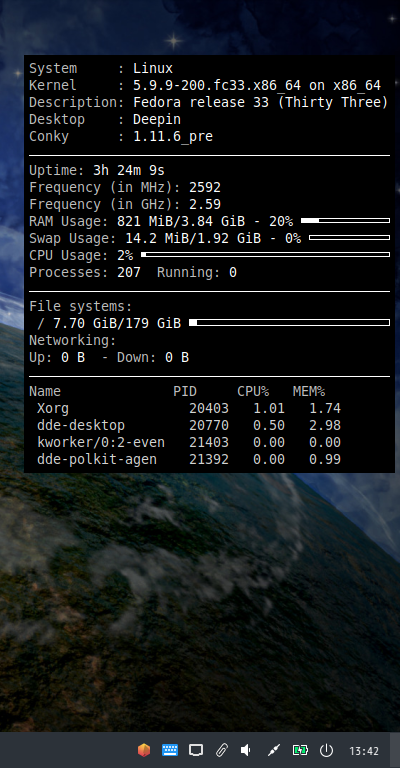Click the show desktop strip beside the clock
This screenshot has height=768, width=400.
tap(395, 750)
